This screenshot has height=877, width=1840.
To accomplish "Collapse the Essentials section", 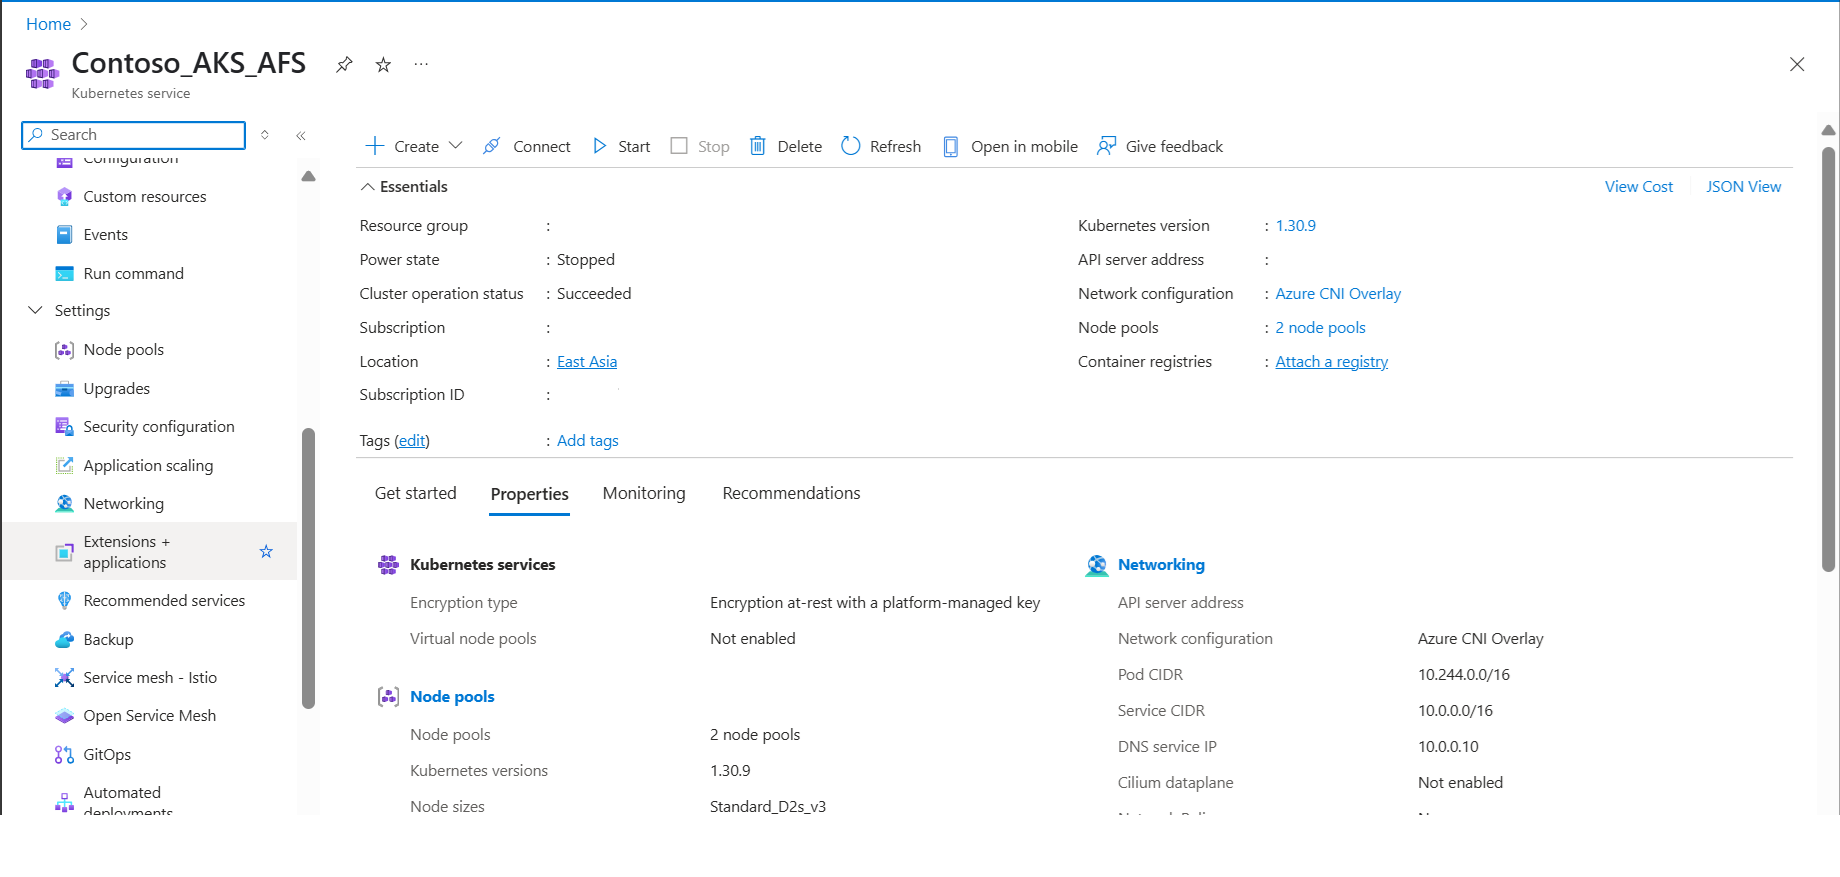I will point(368,187).
